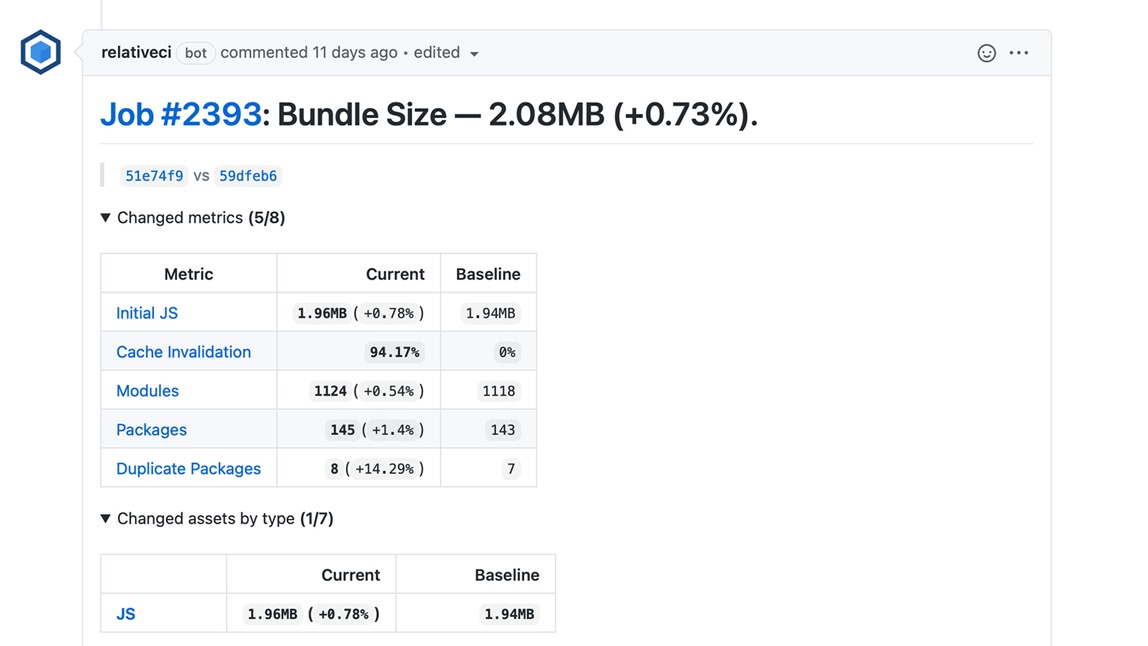Click the relativeci username
The height and width of the screenshot is (646, 1148).
pyautogui.click(x=136, y=53)
